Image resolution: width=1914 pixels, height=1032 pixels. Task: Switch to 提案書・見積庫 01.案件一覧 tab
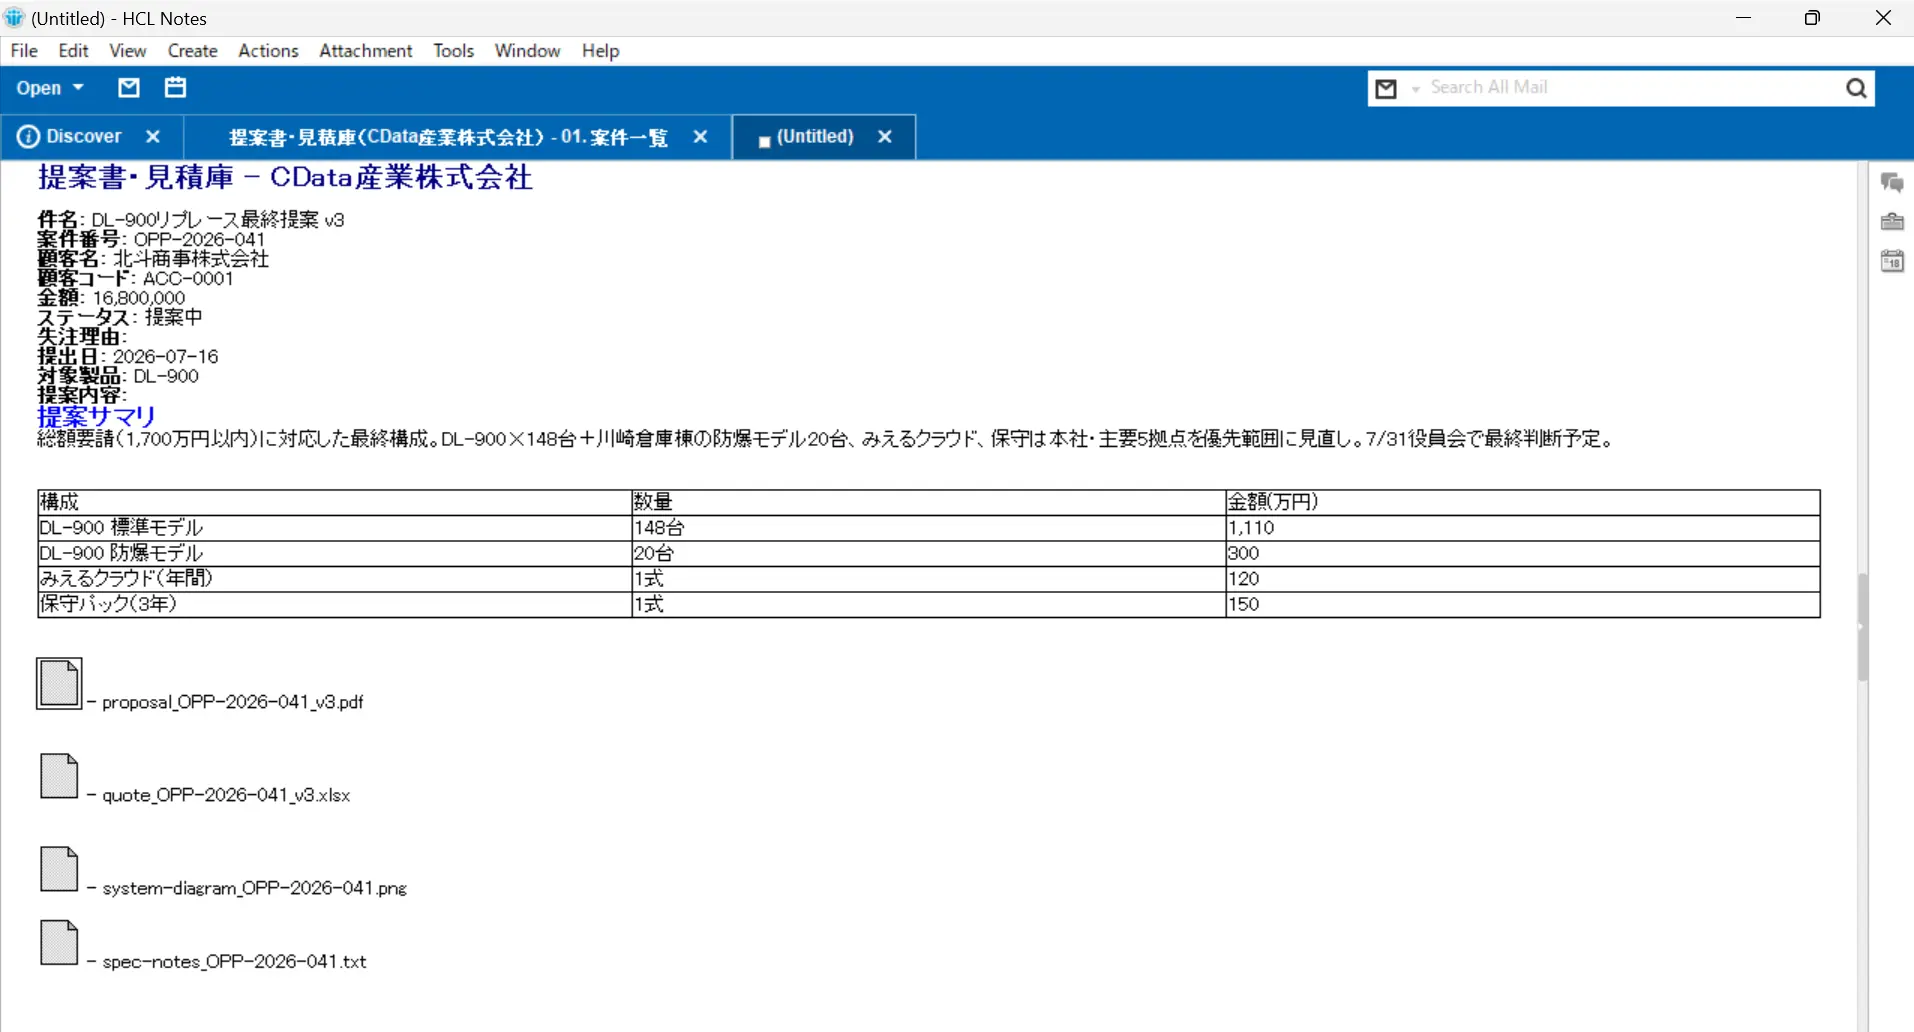point(447,138)
